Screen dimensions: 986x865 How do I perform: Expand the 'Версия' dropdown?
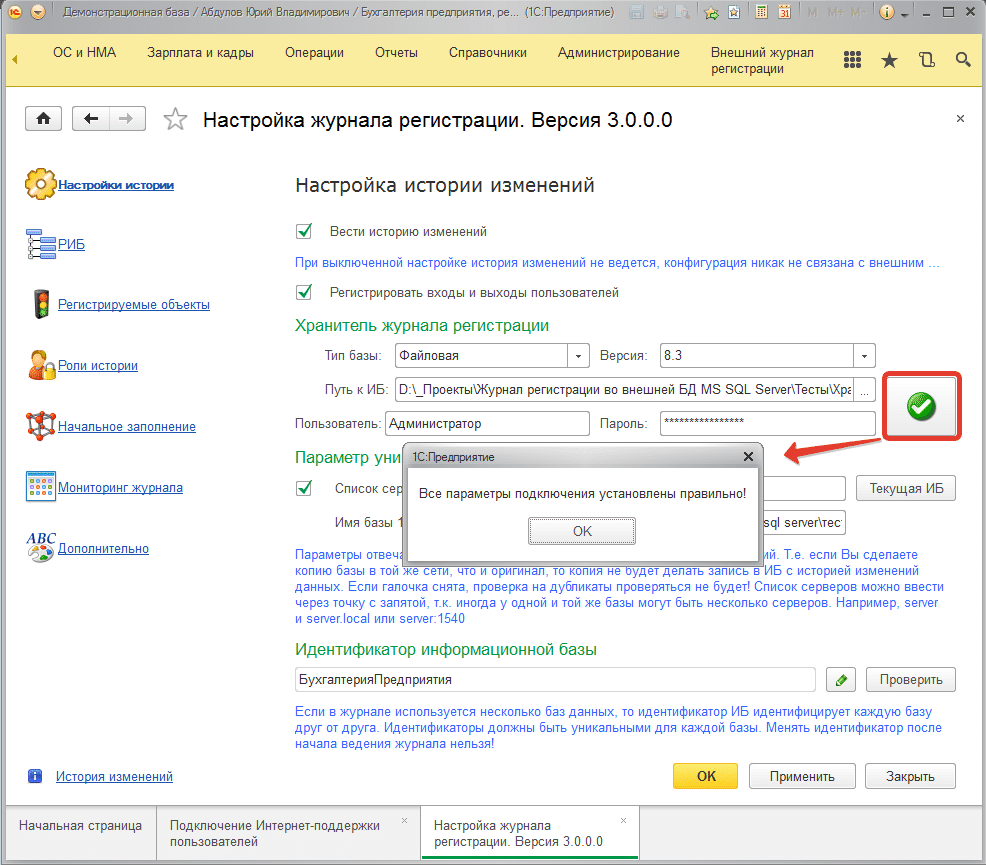pos(864,356)
